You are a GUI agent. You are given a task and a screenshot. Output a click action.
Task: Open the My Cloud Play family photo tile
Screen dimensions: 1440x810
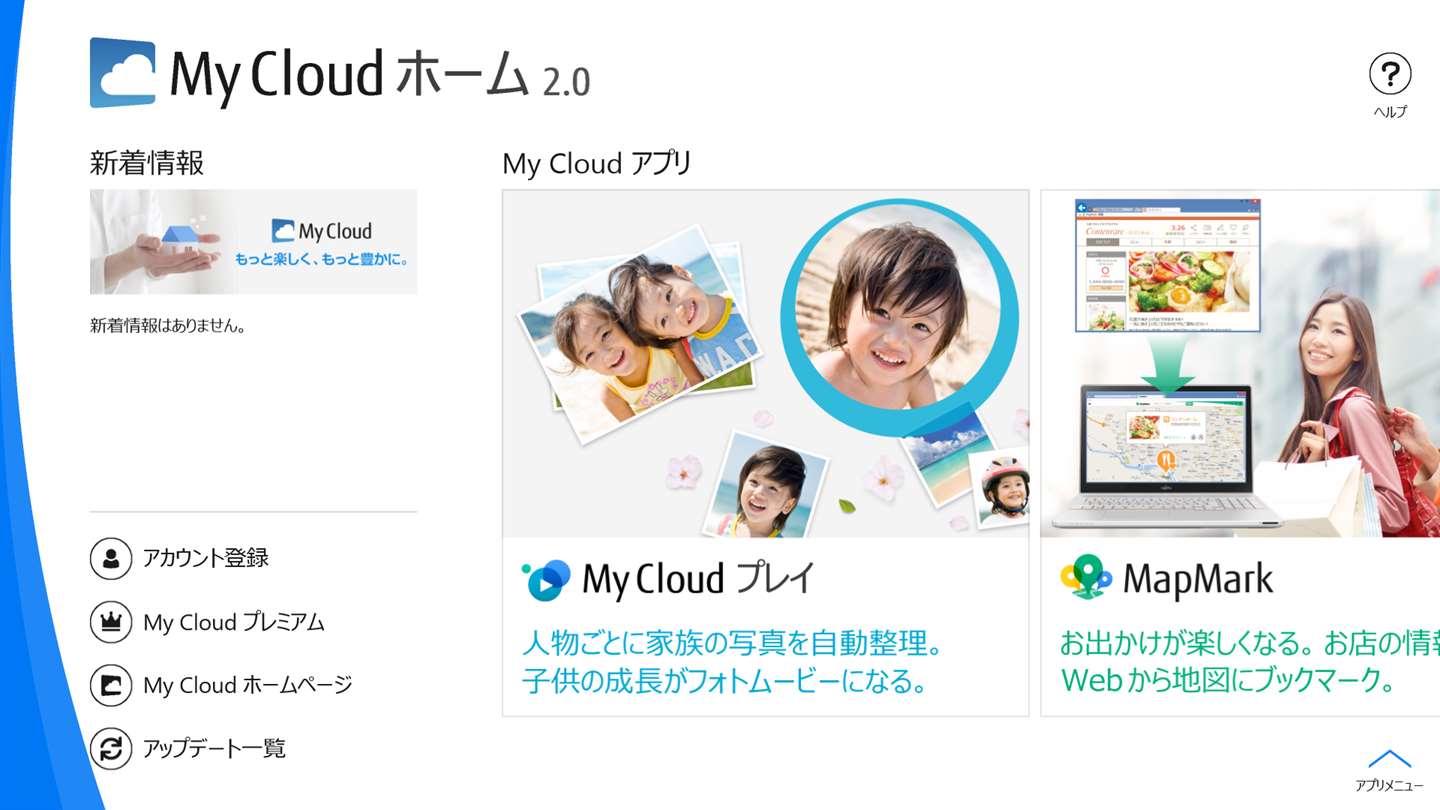click(765, 364)
